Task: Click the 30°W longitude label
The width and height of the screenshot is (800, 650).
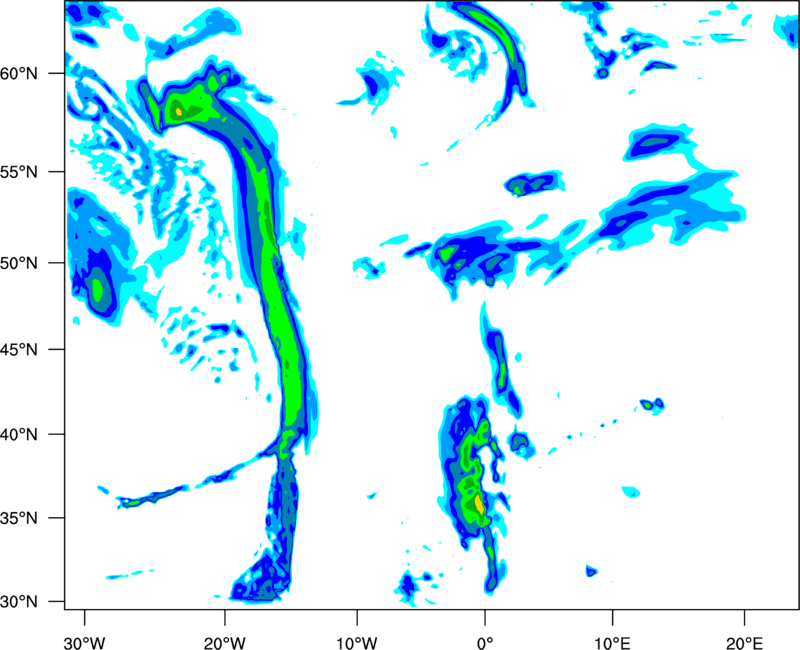Action: pyautogui.click(x=85, y=643)
